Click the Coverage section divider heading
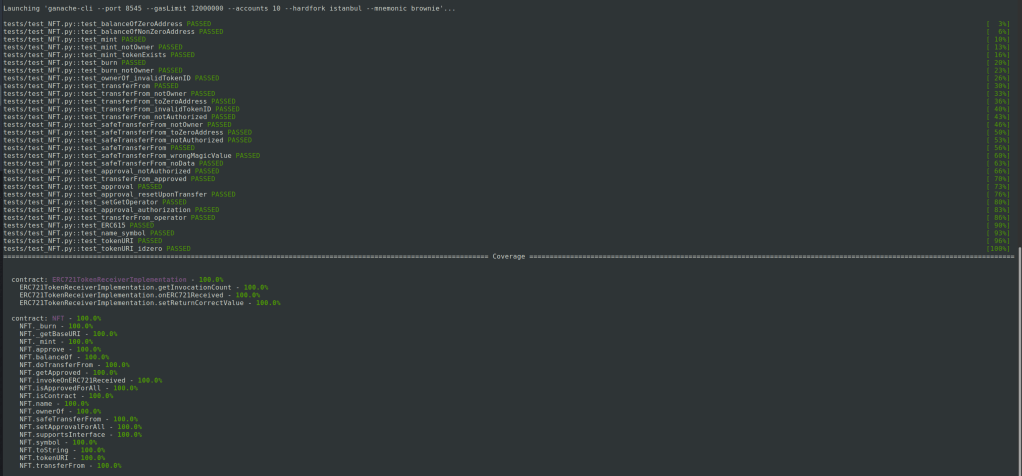This screenshot has width=1022, height=476. (510, 257)
